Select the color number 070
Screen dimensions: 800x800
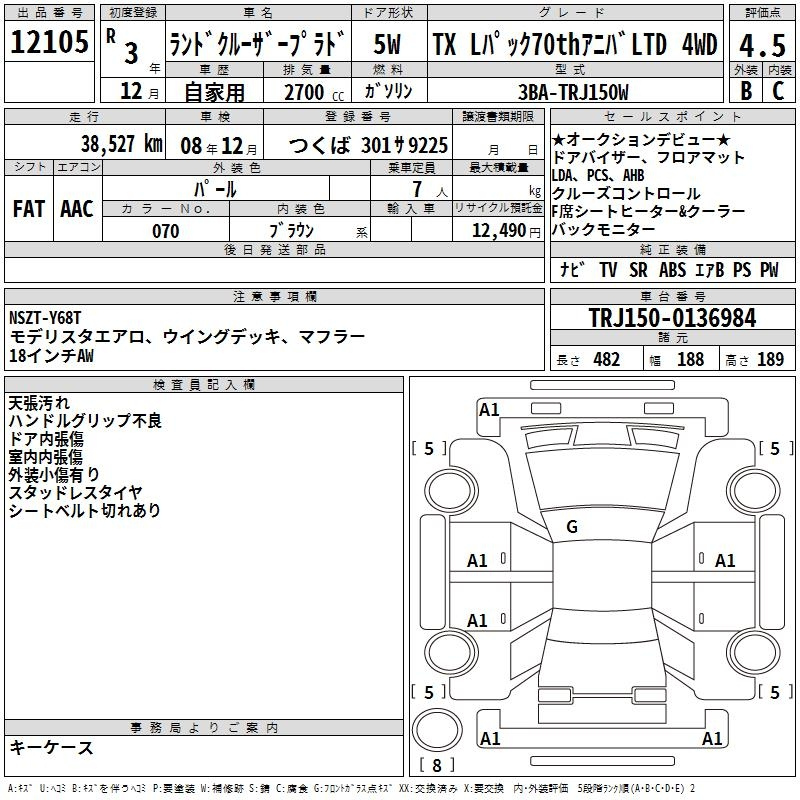(x=166, y=231)
